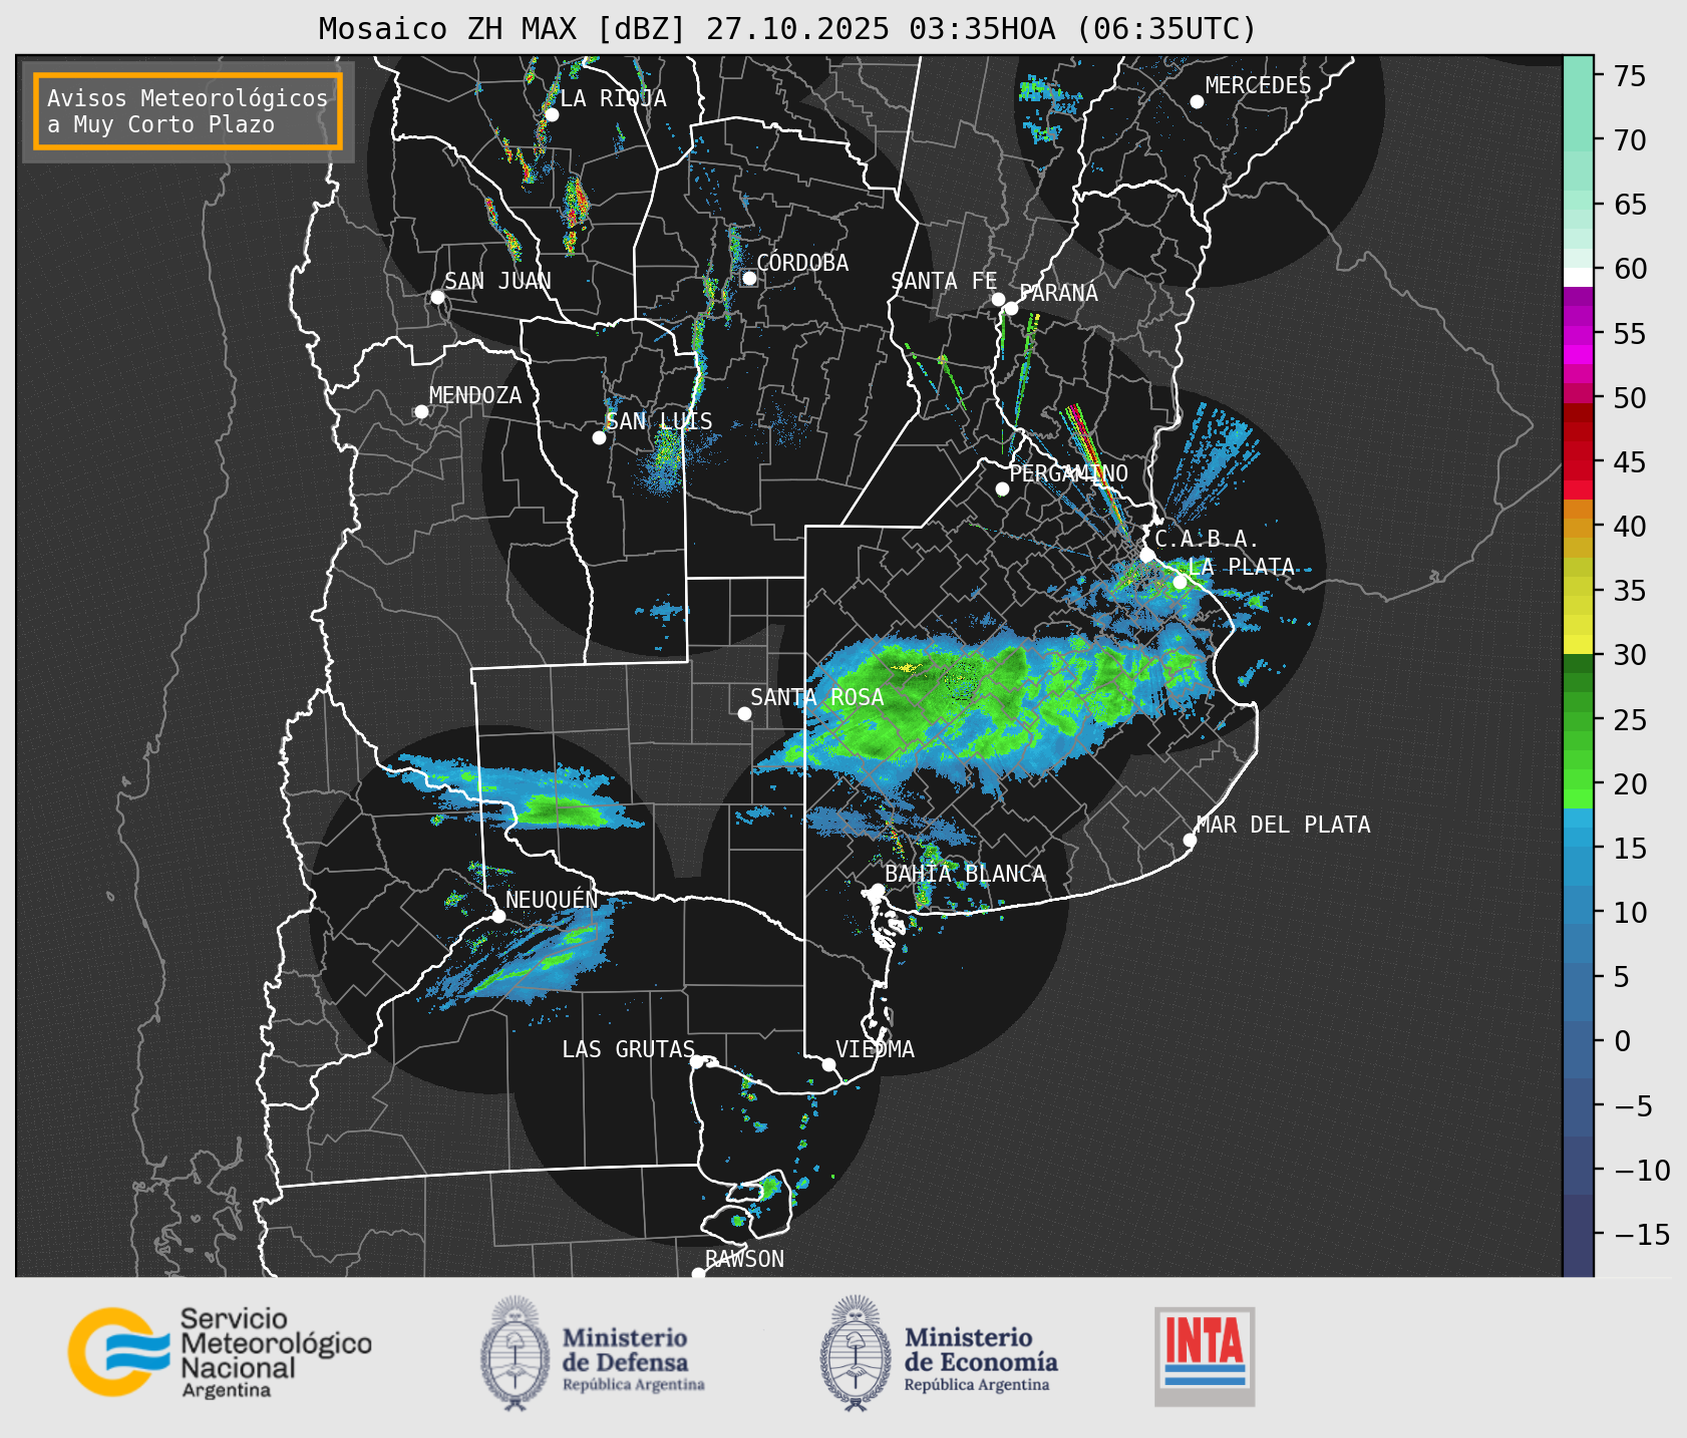Click the 60 dBZ colorbar label
This screenshot has width=1687, height=1438.
(x=1629, y=269)
